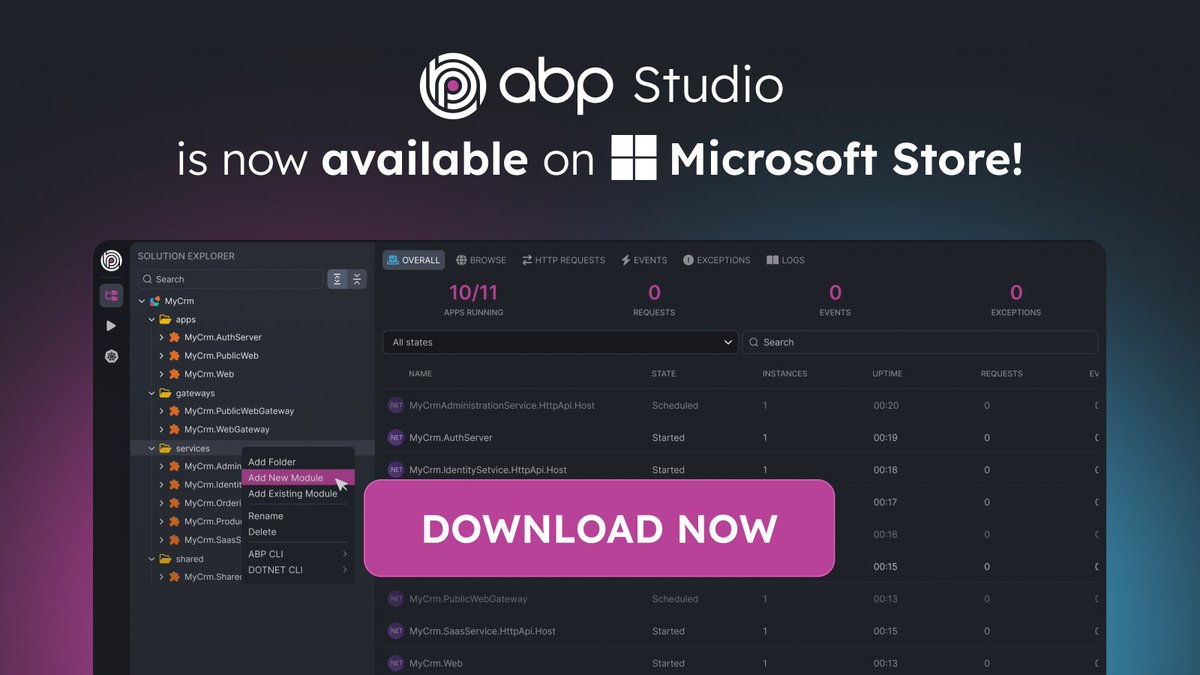The width and height of the screenshot is (1200, 675).
Task: Expand the MyCrm.PublicWeb tree node
Action: (161, 356)
